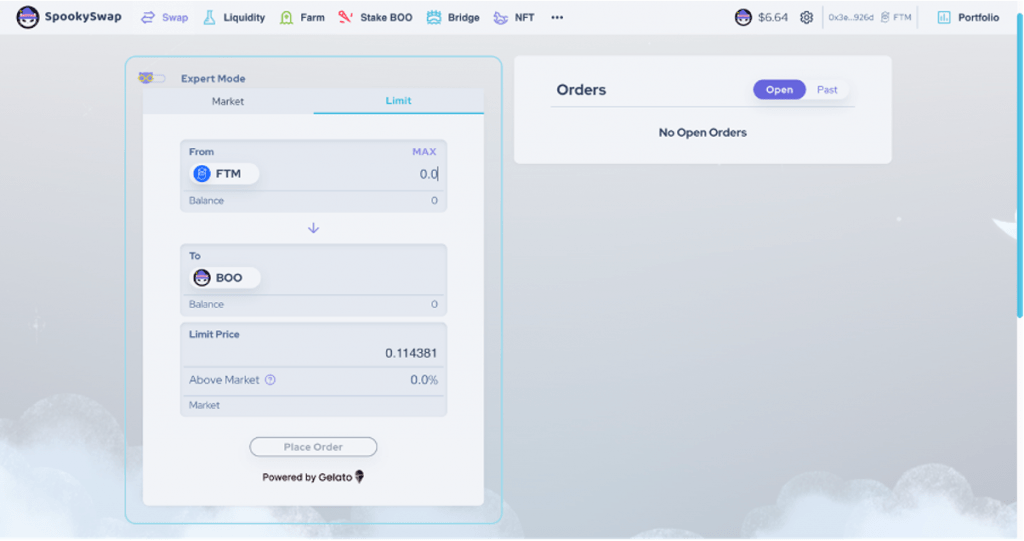Click the NFT icon
This screenshot has height=541, width=1024.
[x=500, y=18]
